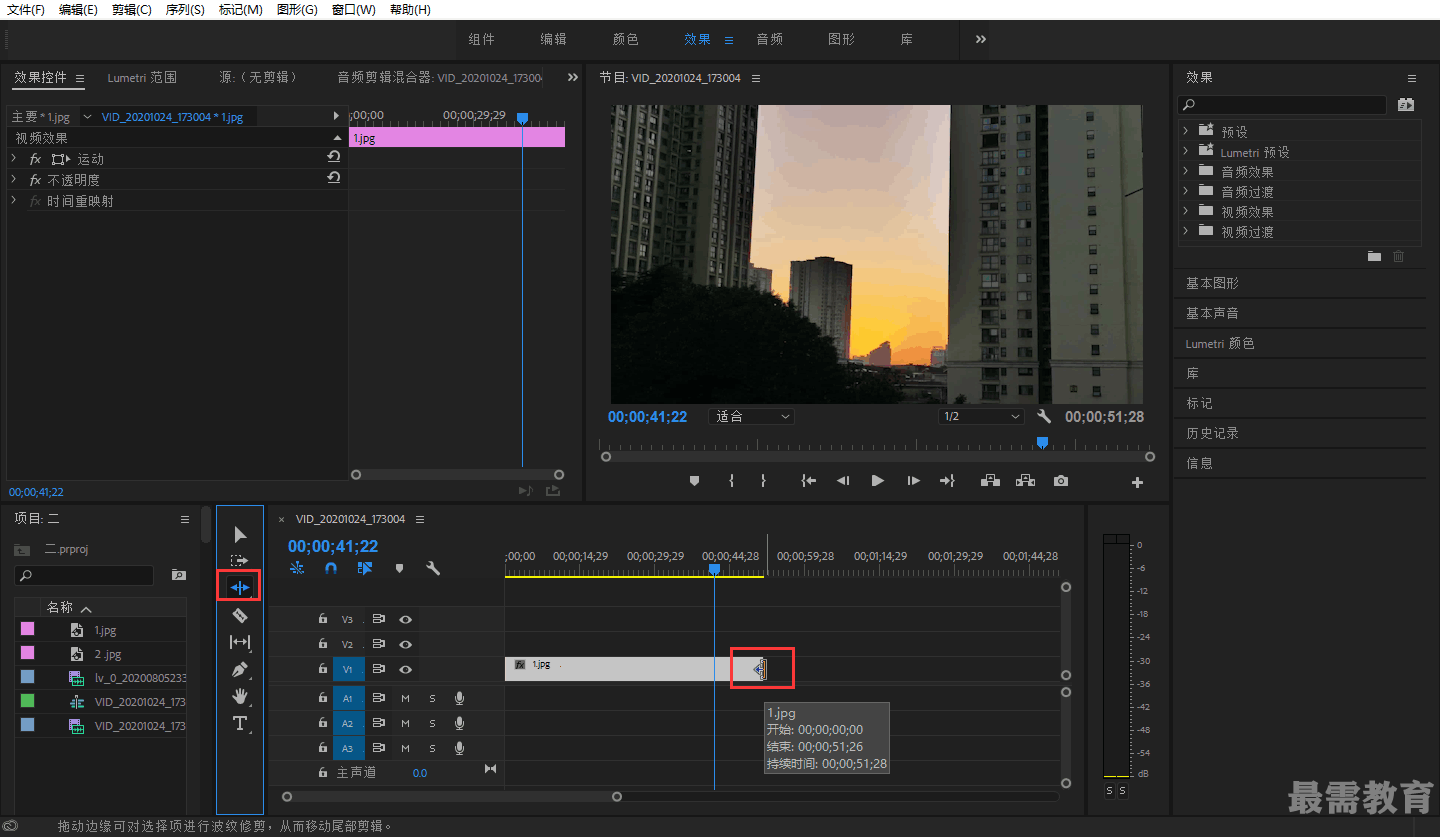This screenshot has height=837, width=1440.
Task: Click Mark Out button
Action: 763,481
